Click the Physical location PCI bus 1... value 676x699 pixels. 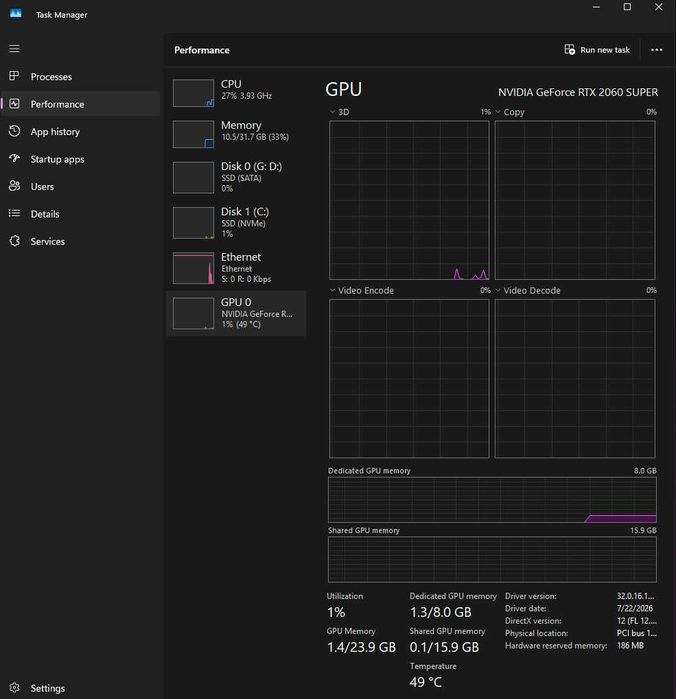point(637,633)
